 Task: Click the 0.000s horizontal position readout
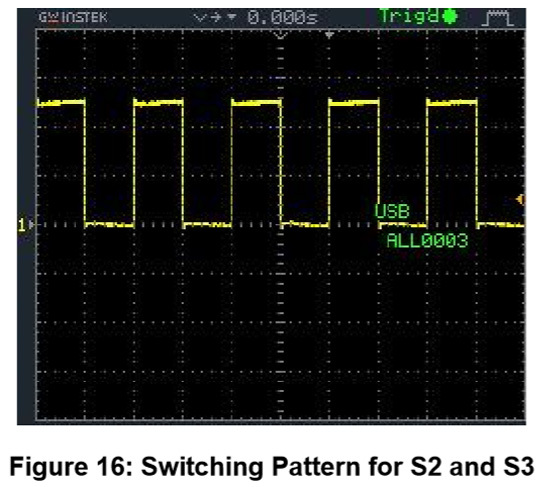click(x=283, y=18)
